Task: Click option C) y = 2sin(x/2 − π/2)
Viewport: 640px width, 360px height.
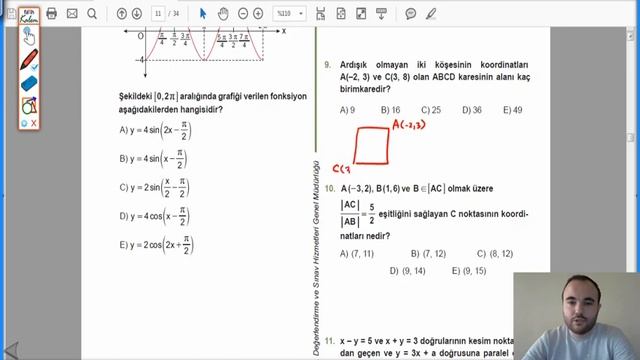Action: (x=154, y=187)
